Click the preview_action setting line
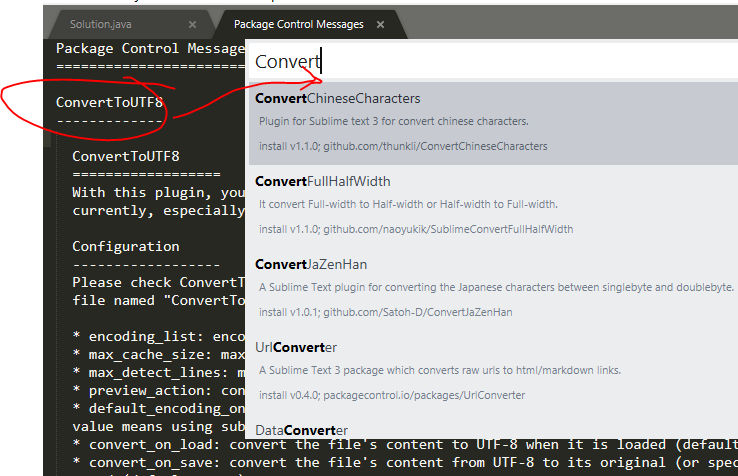Image resolution: width=738 pixels, height=476 pixels. [x=158, y=391]
